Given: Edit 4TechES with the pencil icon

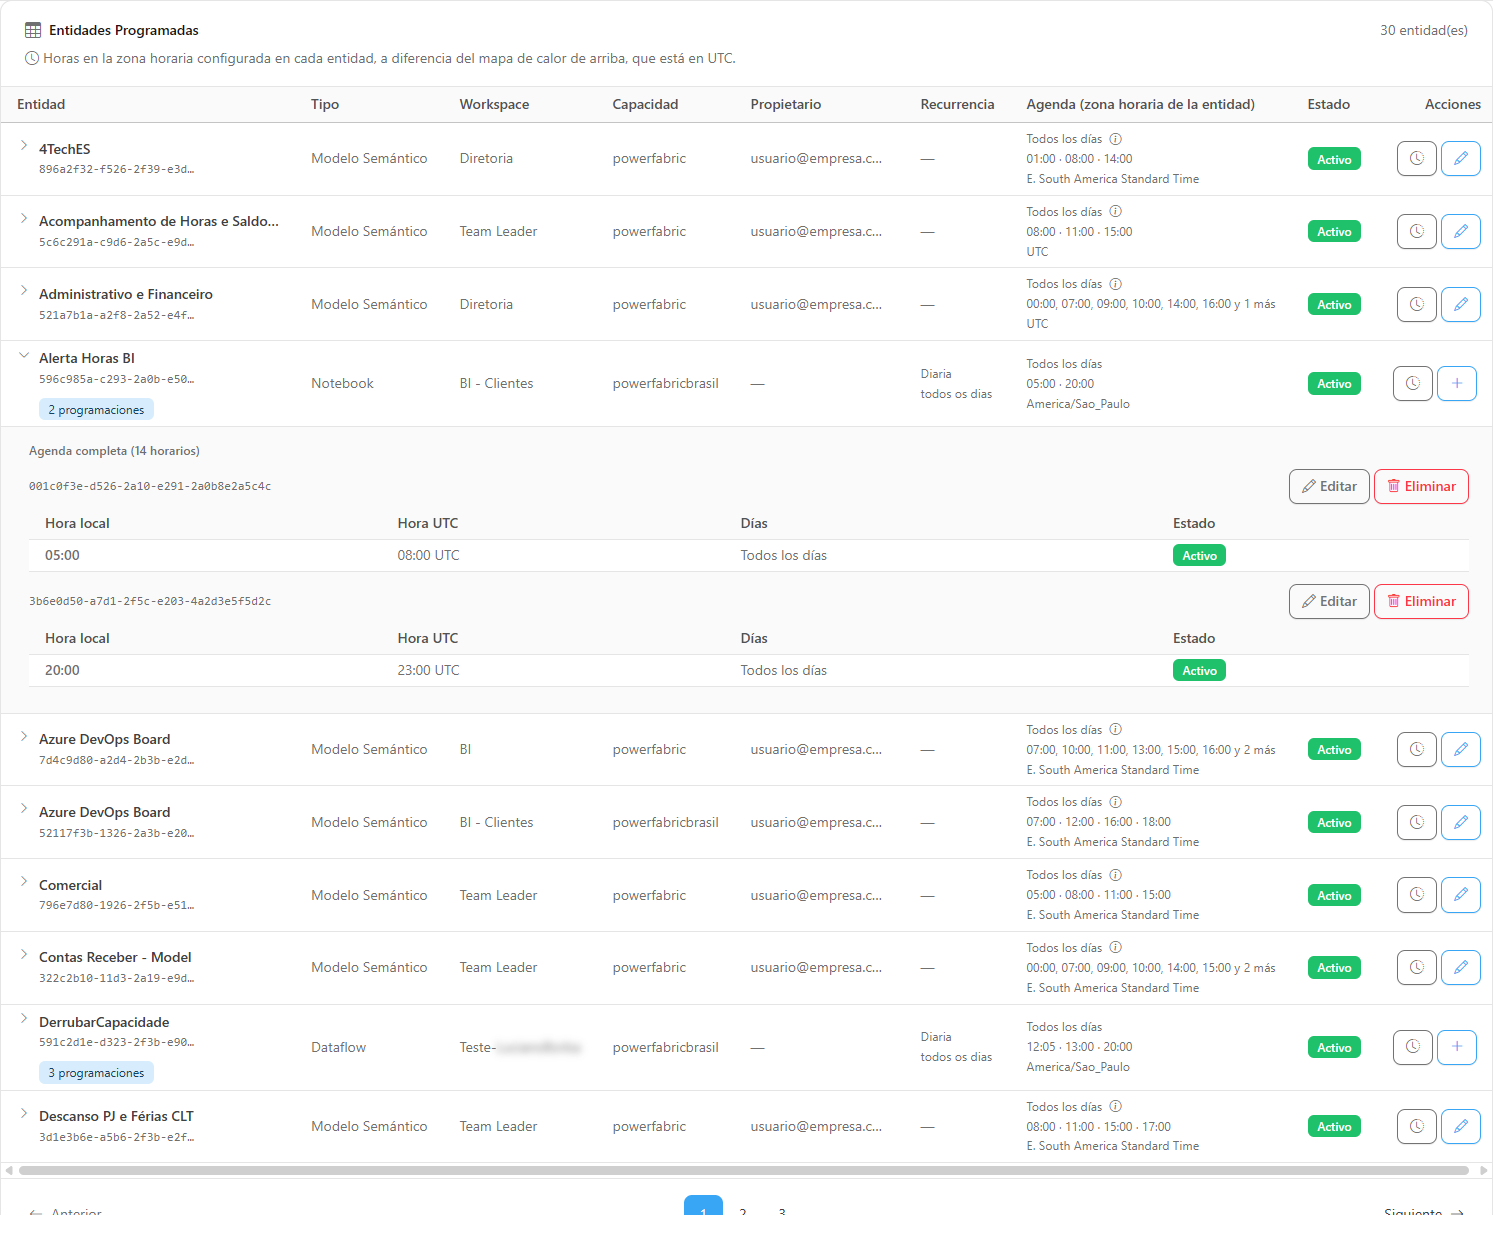Looking at the screenshot, I should pos(1460,159).
